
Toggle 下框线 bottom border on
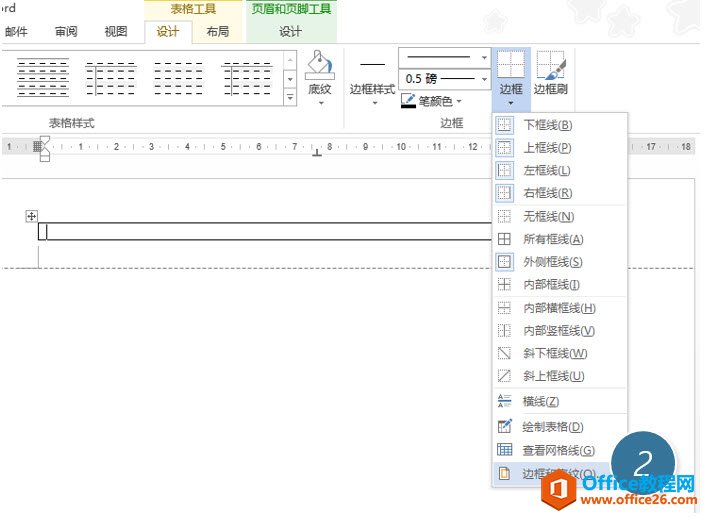click(547, 125)
